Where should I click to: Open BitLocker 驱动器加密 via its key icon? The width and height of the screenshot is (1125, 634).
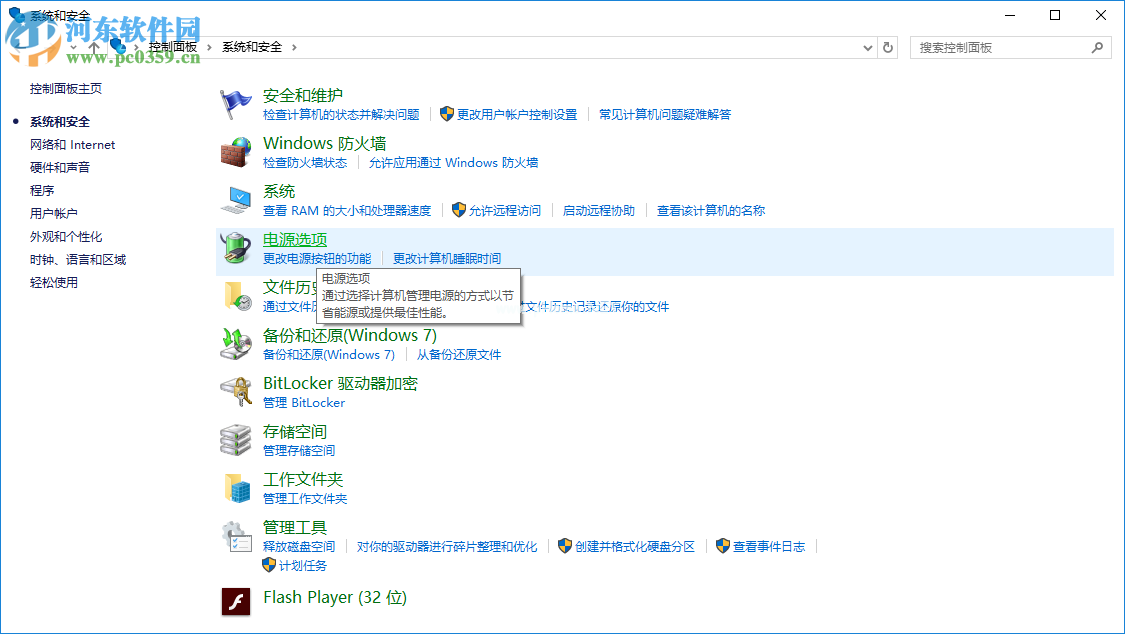(x=237, y=391)
